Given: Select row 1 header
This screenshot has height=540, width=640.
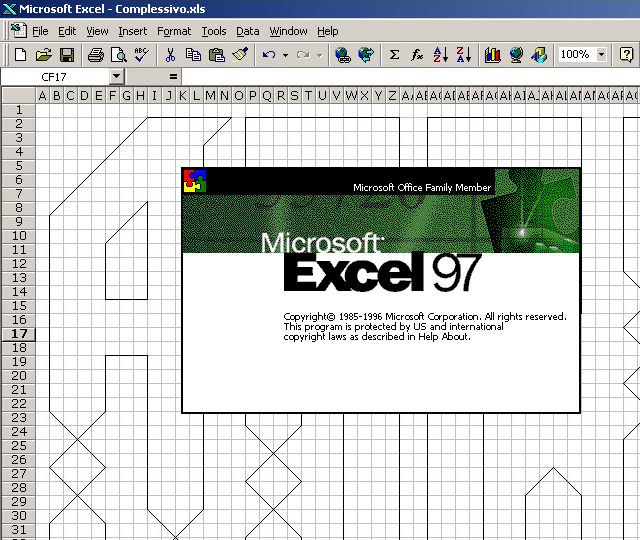Looking at the screenshot, I should (19, 110).
